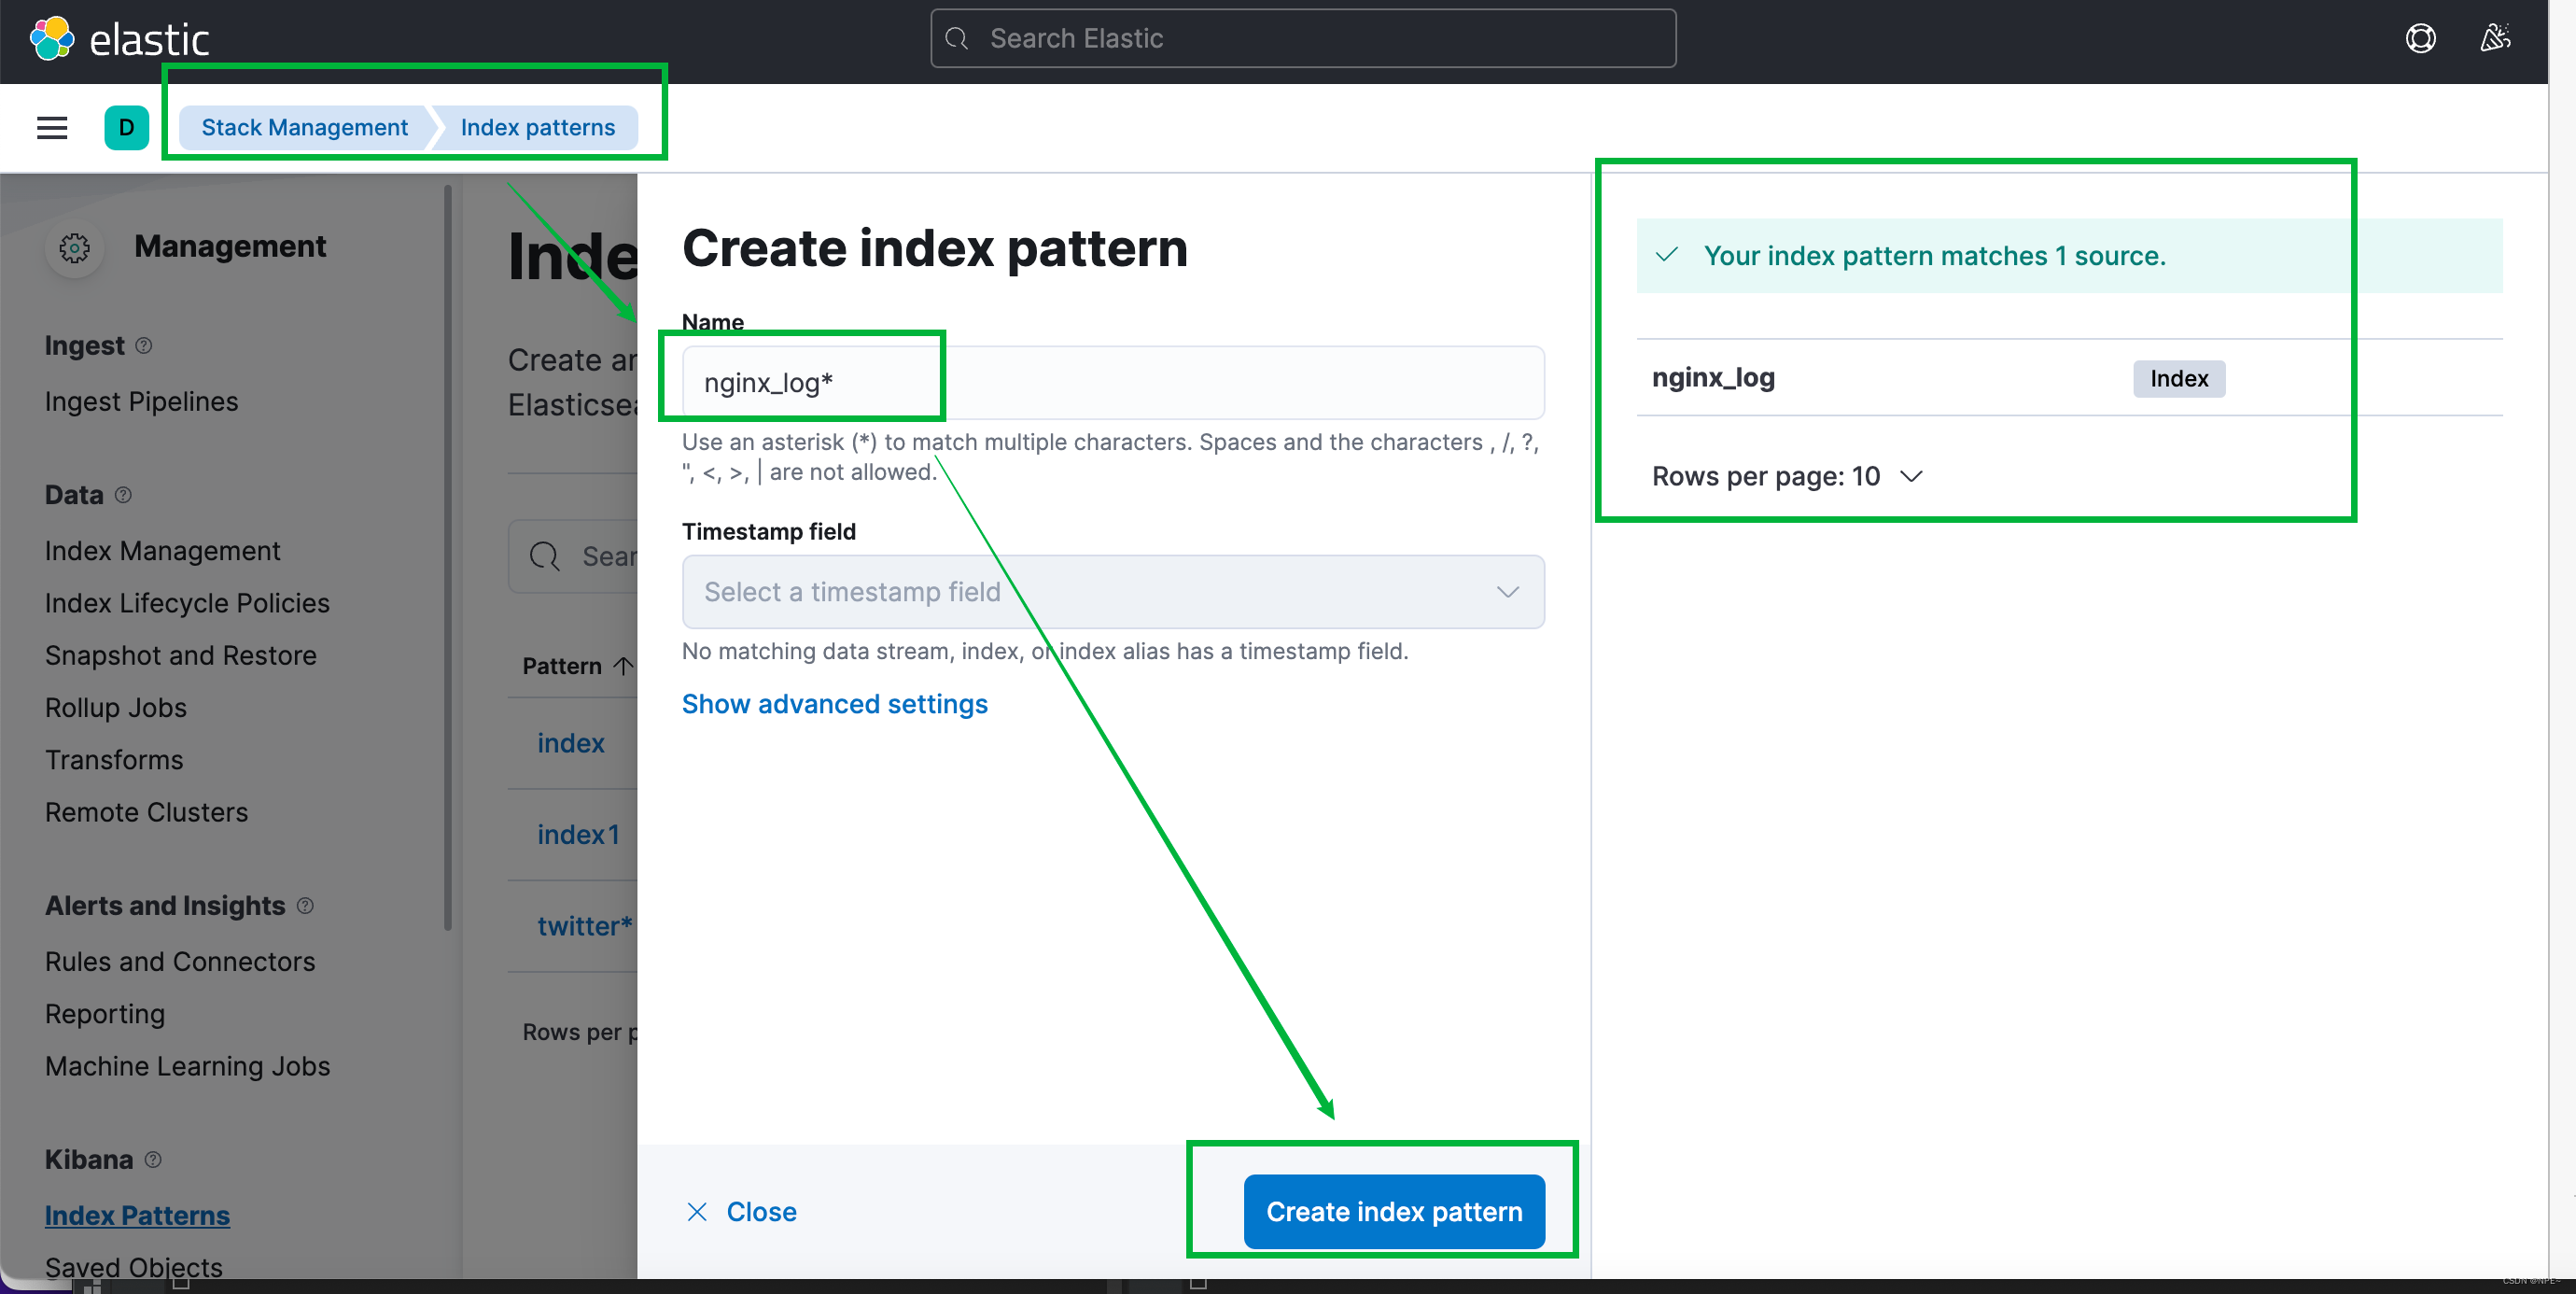Open Rollup Jobs
Image resolution: width=2576 pixels, height=1294 pixels.
[115, 707]
